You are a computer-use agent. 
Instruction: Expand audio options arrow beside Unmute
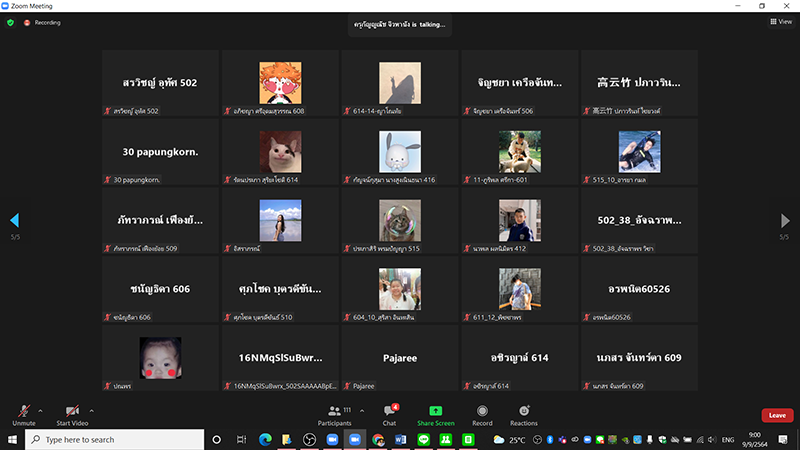pyautogui.click(x=40, y=409)
